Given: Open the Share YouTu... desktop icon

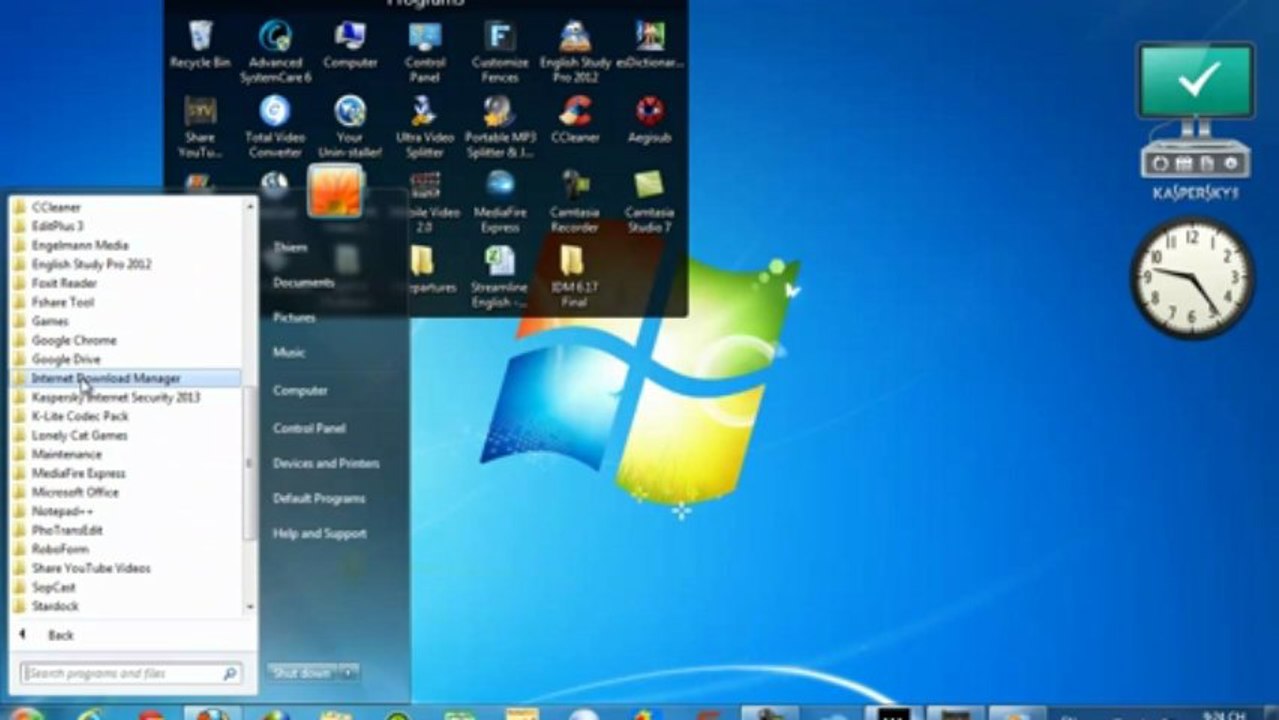Looking at the screenshot, I should click(200, 126).
